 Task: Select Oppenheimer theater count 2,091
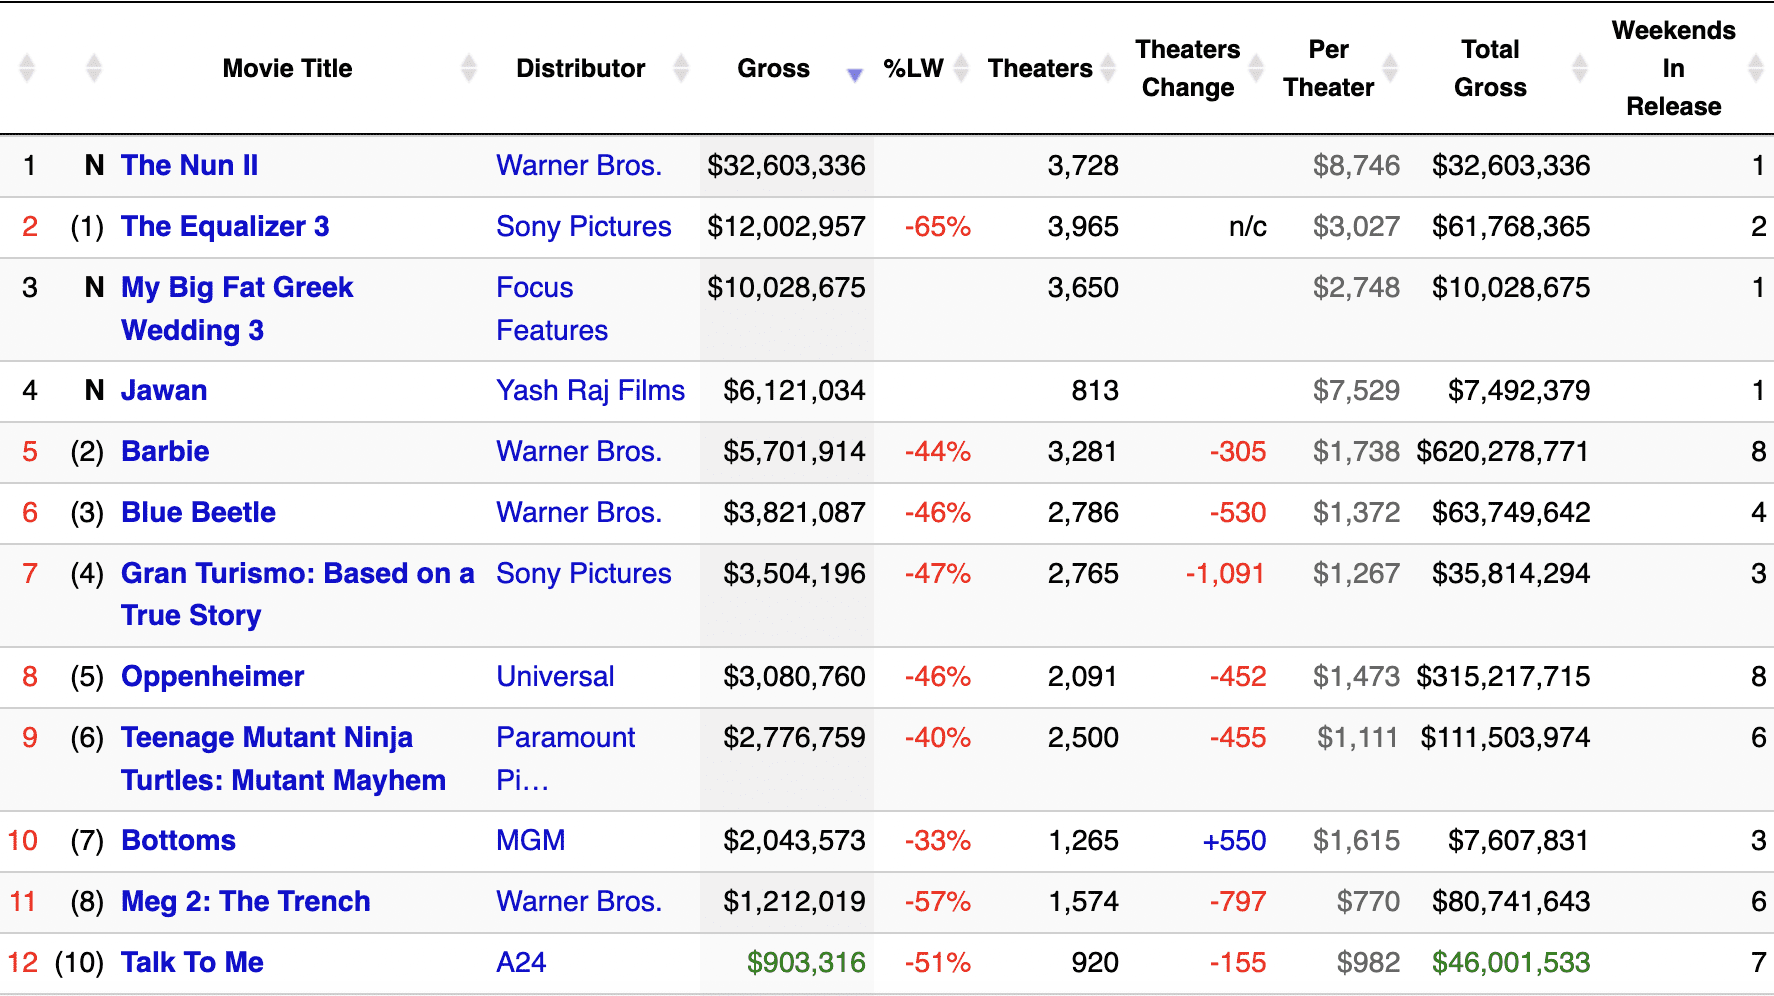pyautogui.click(x=1083, y=676)
